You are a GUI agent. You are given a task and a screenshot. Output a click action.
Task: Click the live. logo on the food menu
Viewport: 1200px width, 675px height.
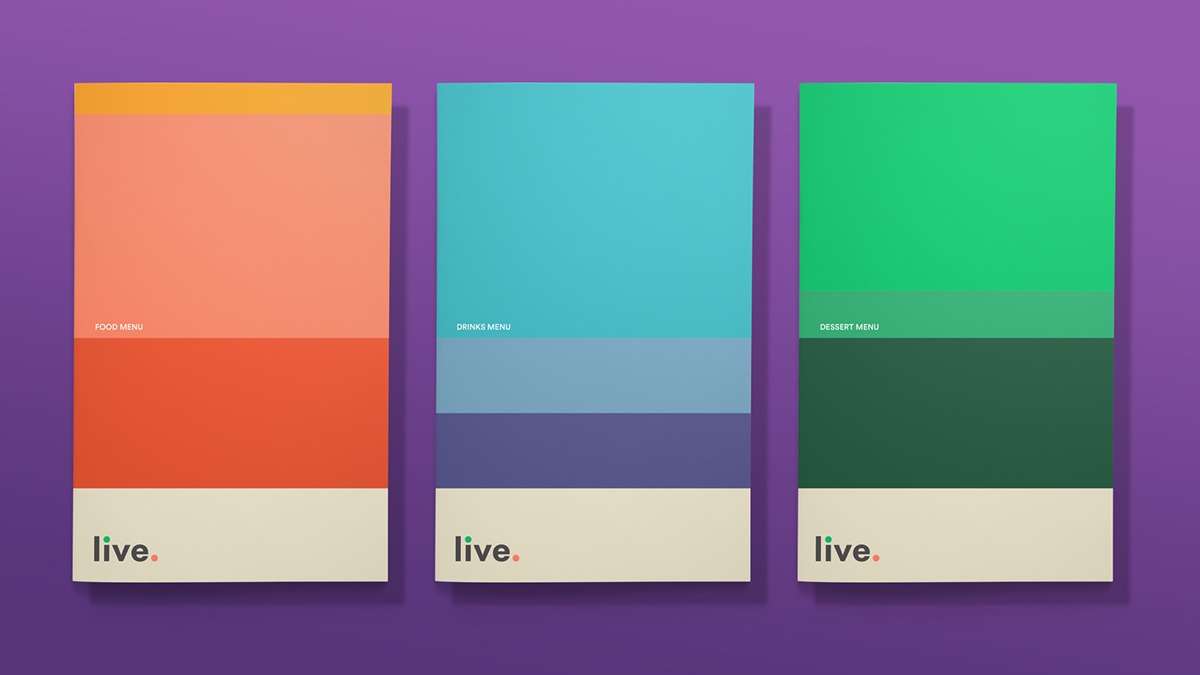click(124, 549)
